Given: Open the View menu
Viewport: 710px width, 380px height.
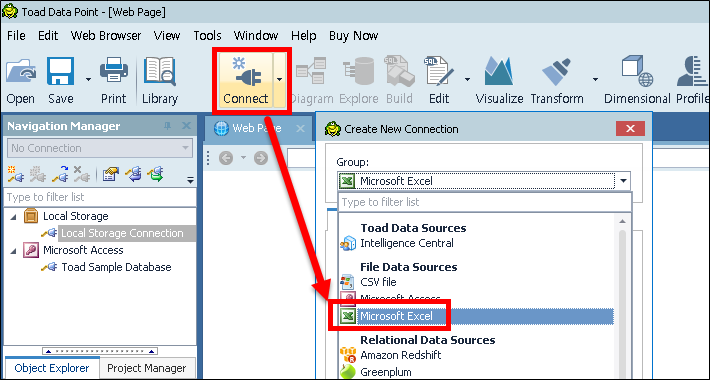Looking at the screenshot, I should point(167,36).
